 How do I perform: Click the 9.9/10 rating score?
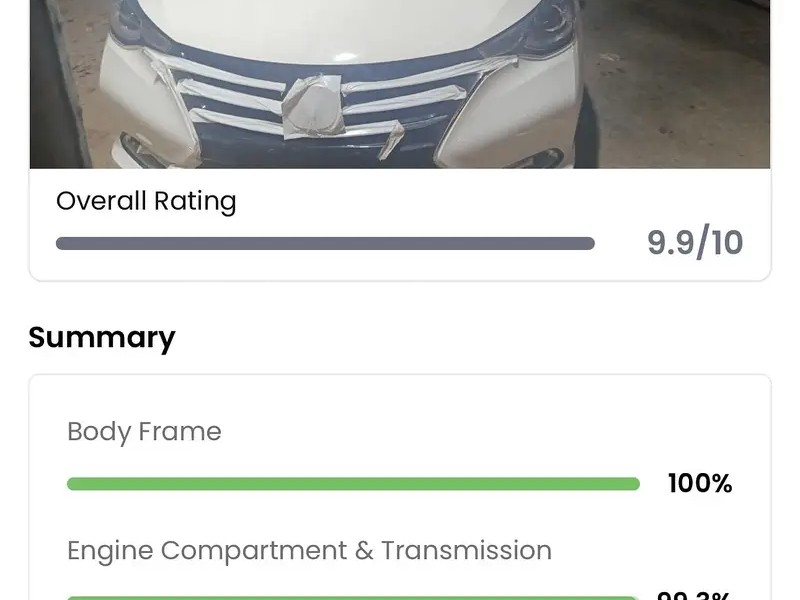pyautogui.click(x=695, y=243)
